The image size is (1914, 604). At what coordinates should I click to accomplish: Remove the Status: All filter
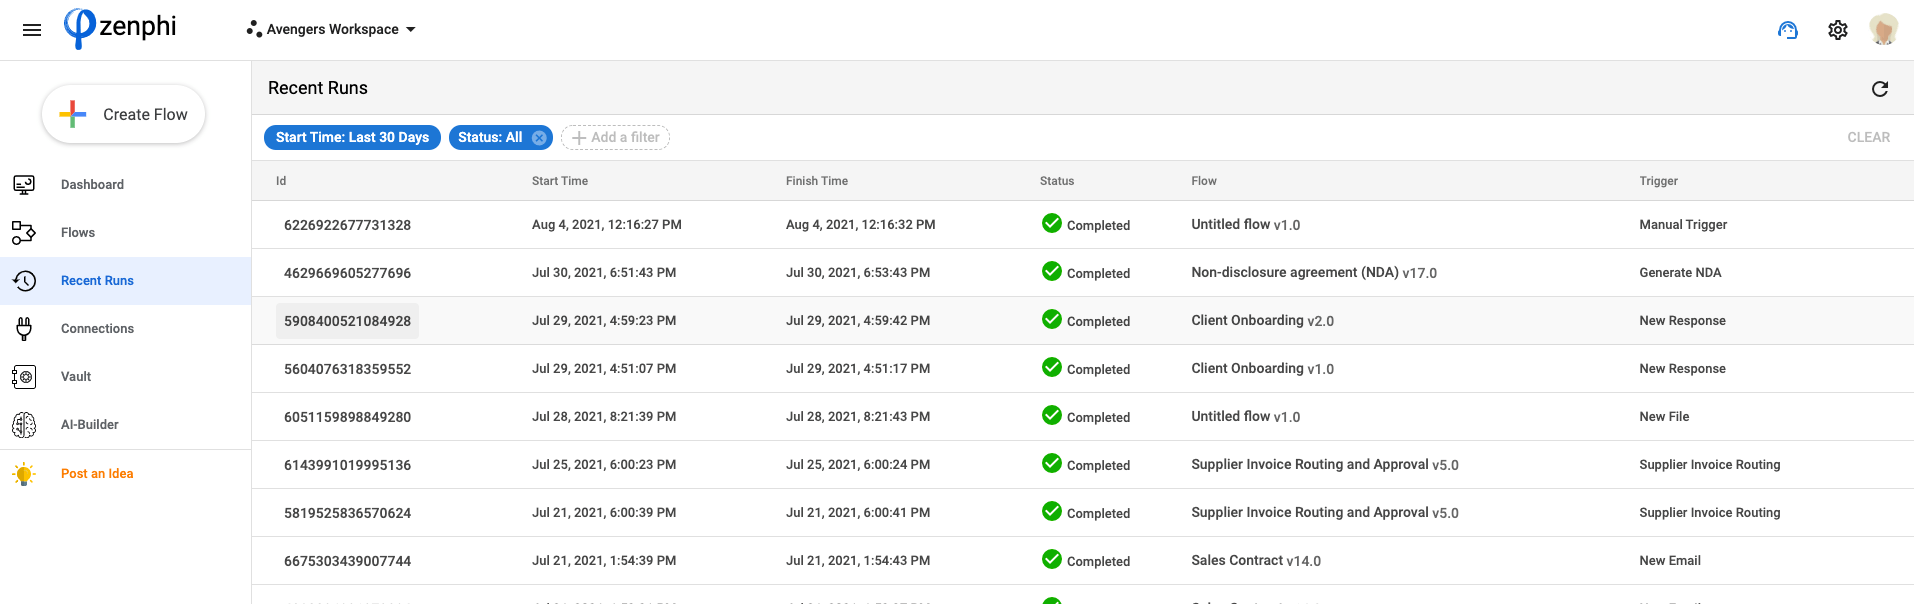point(539,138)
